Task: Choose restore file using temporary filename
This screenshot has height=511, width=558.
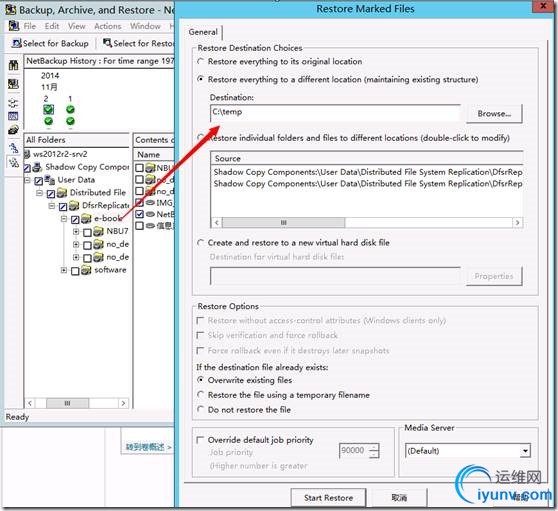Action: pyautogui.click(x=201, y=395)
